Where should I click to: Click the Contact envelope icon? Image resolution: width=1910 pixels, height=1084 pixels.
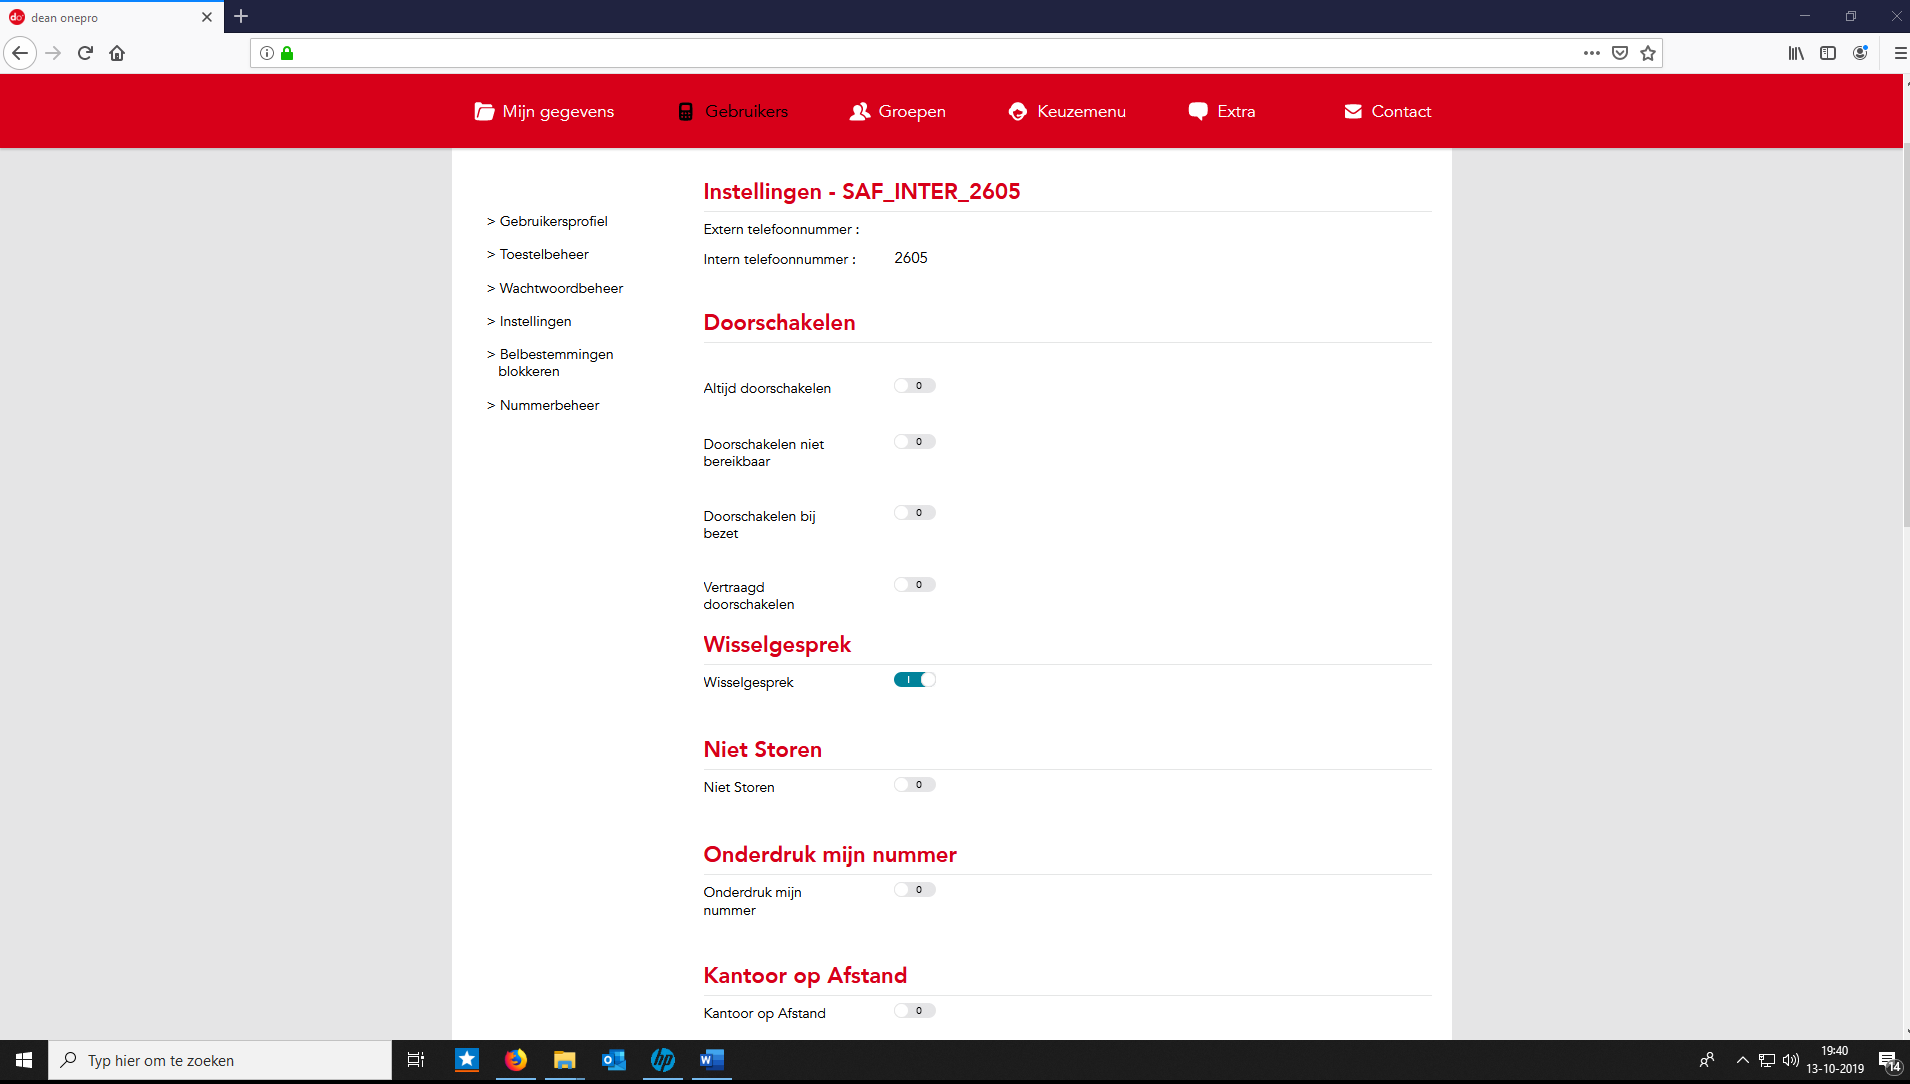pyautogui.click(x=1353, y=111)
